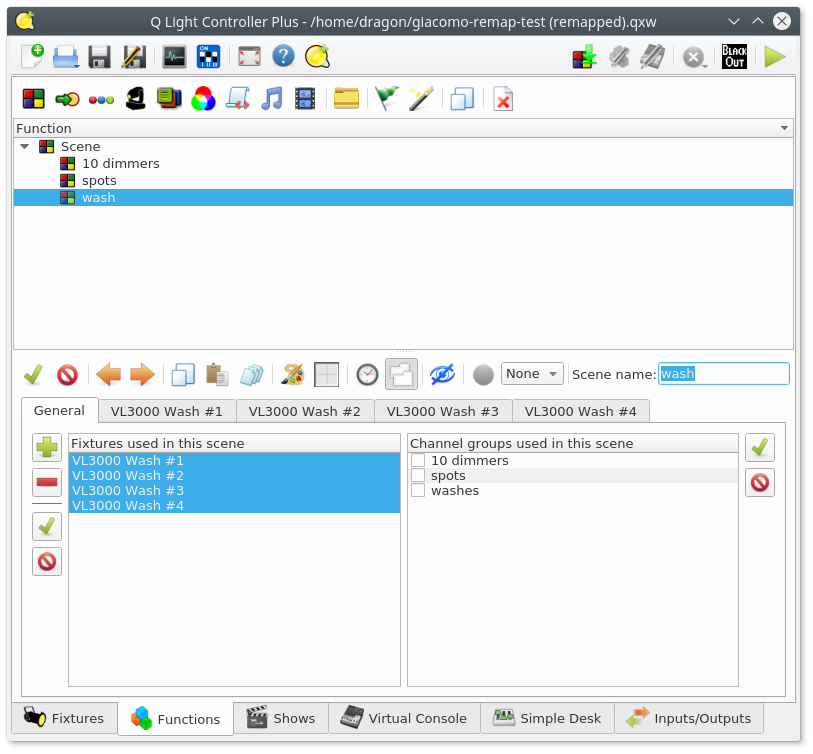Open the help index question mark
The width and height of the screenshot is (813, 754).
[x=283, y=56]
